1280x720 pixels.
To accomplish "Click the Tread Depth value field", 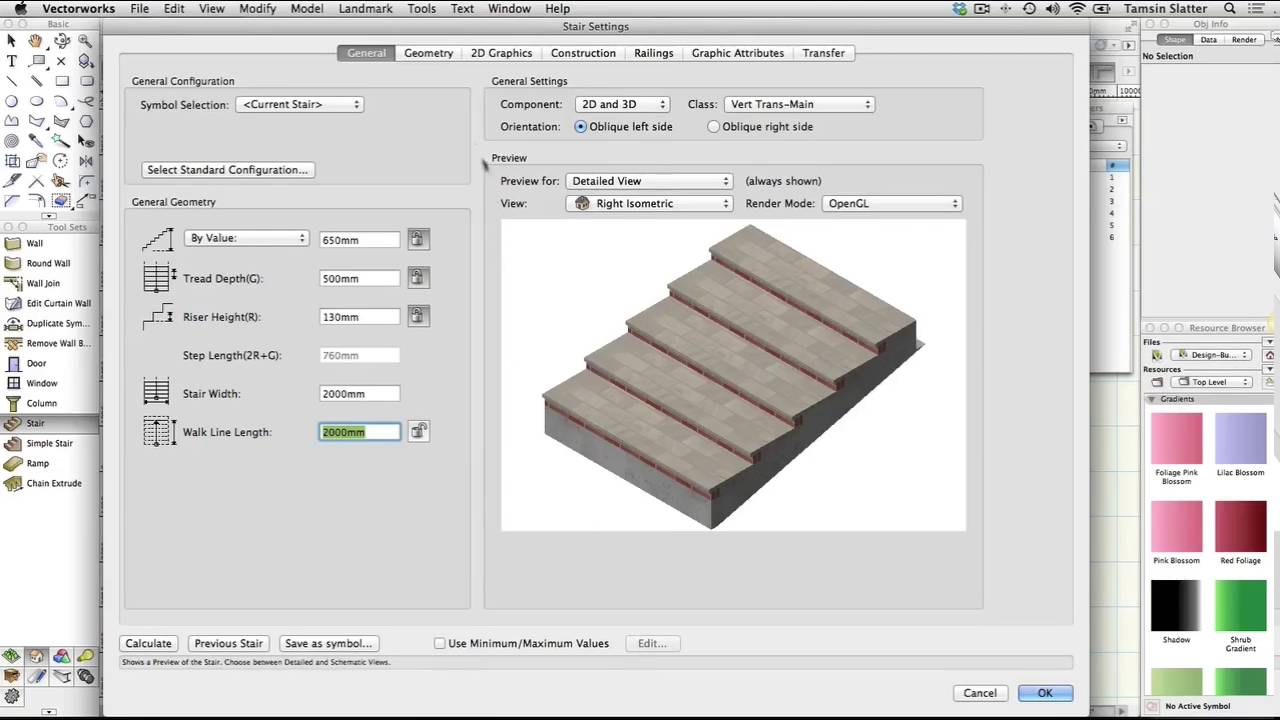I will [x=360, y=278].
